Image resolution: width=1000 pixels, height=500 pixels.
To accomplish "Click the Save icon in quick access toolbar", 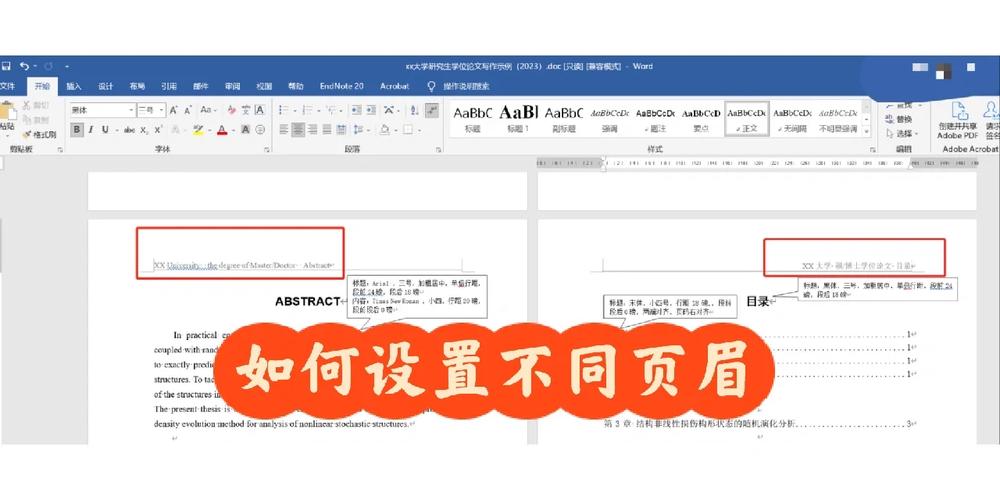I will [x=6, y=66].
